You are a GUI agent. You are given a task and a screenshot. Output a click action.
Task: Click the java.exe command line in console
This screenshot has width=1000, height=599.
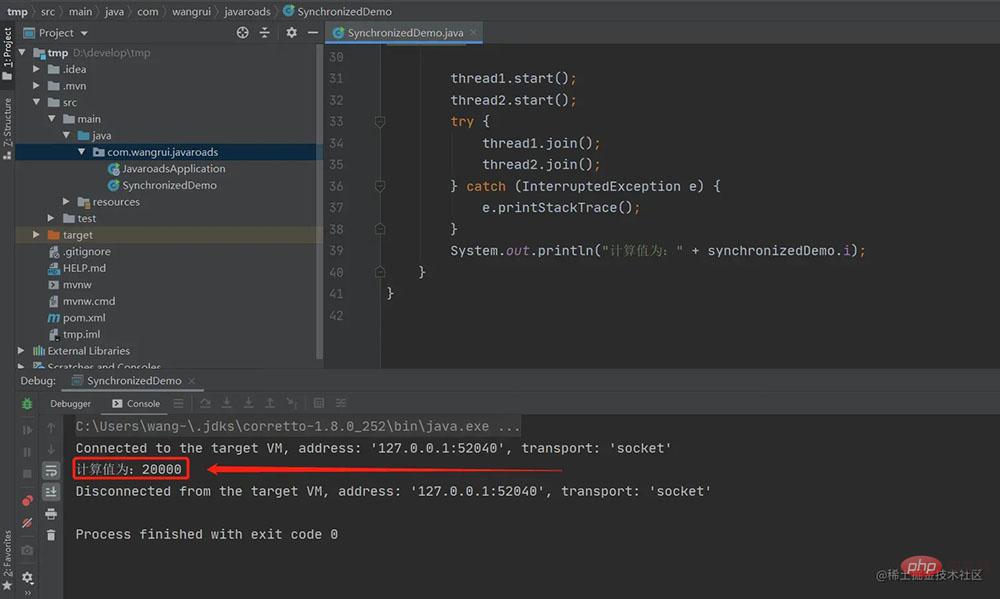(297, 426)
